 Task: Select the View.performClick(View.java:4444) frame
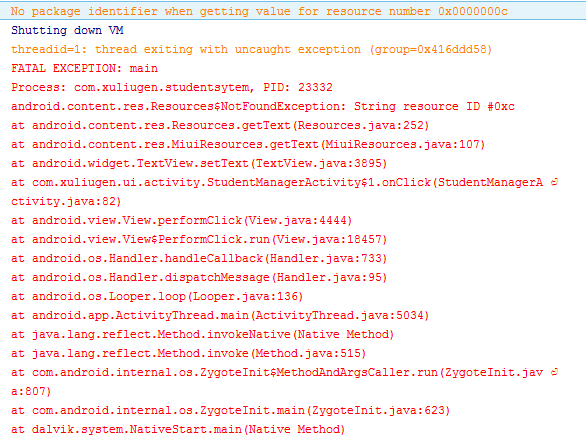click(181, 220)
